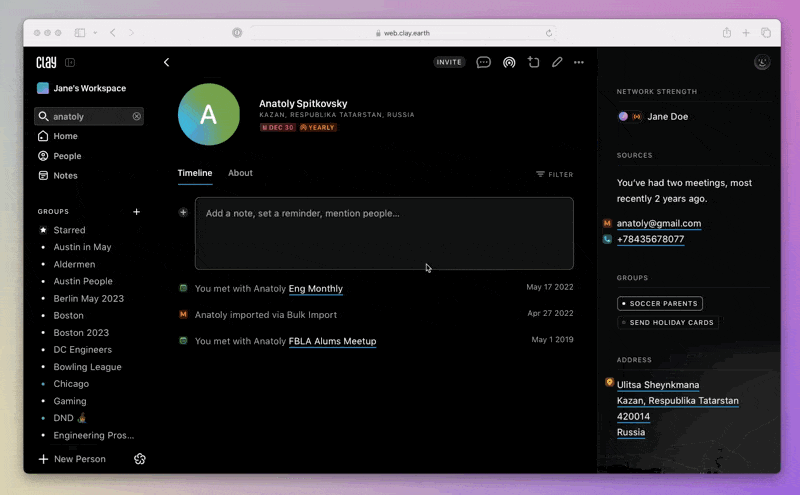The image size is (800, 495).
Task: Open People in the sidebar
Action: 67,156
